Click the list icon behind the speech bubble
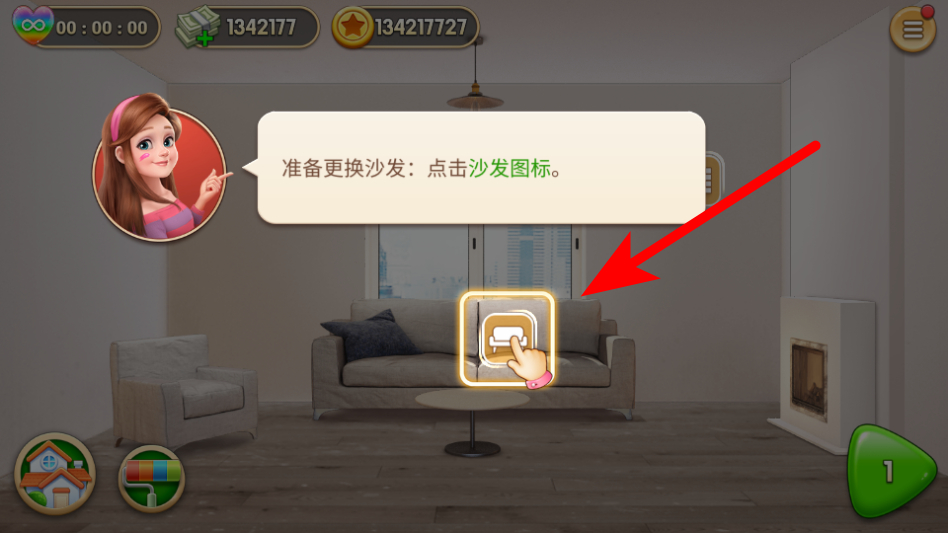Screen dimensions: 948x533 (x=713, y=178)
